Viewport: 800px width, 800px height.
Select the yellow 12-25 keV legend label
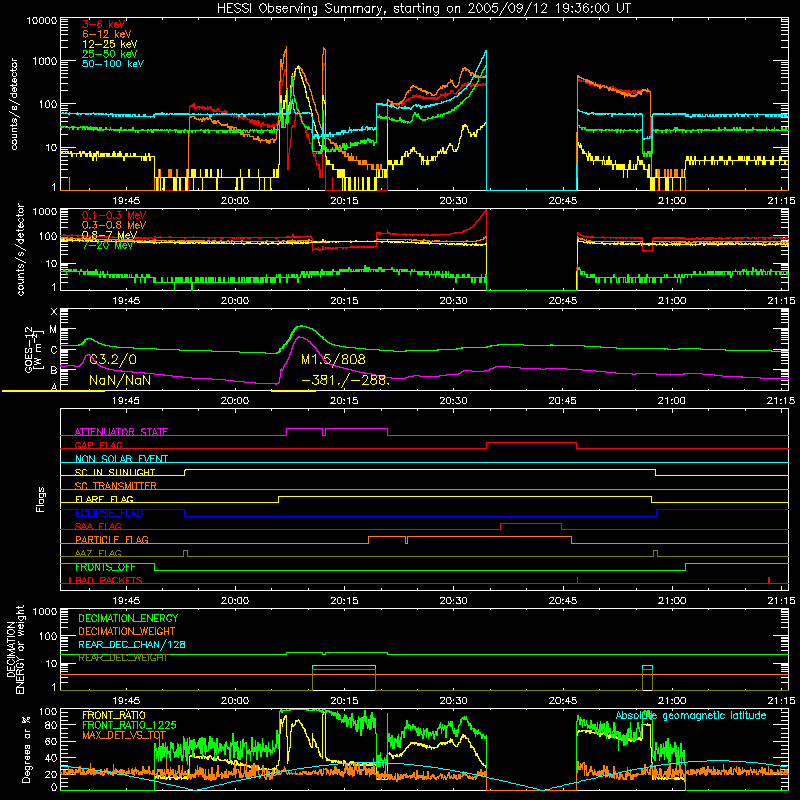coord(109,44)
